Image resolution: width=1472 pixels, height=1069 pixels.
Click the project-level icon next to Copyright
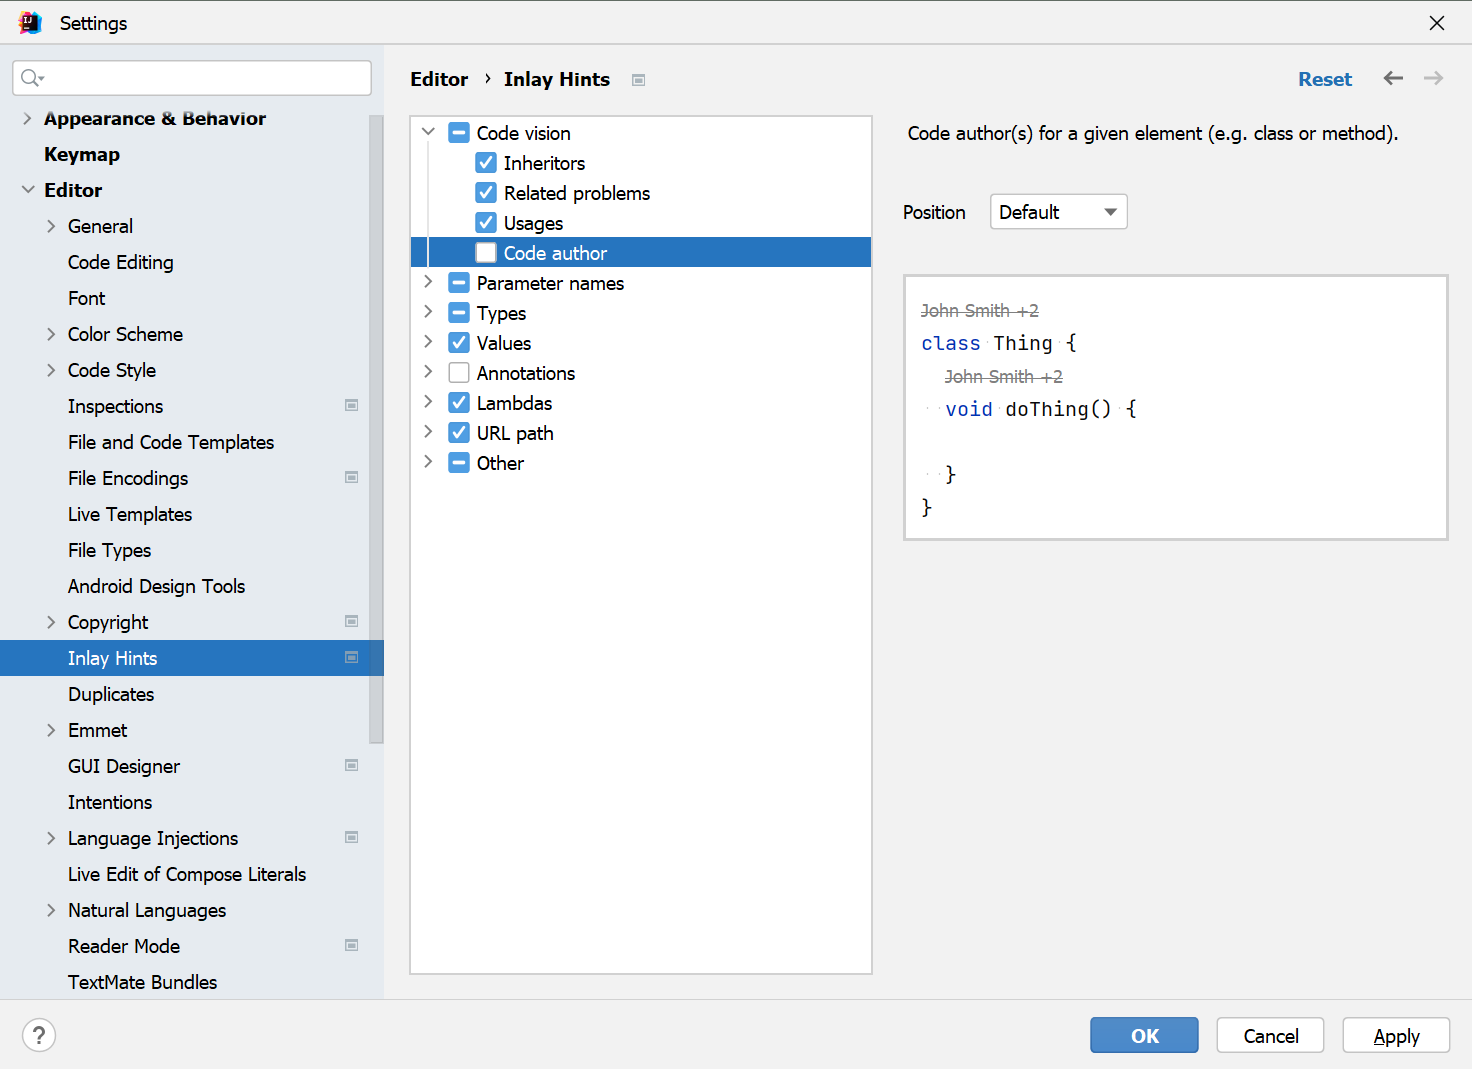pos(352,621)
